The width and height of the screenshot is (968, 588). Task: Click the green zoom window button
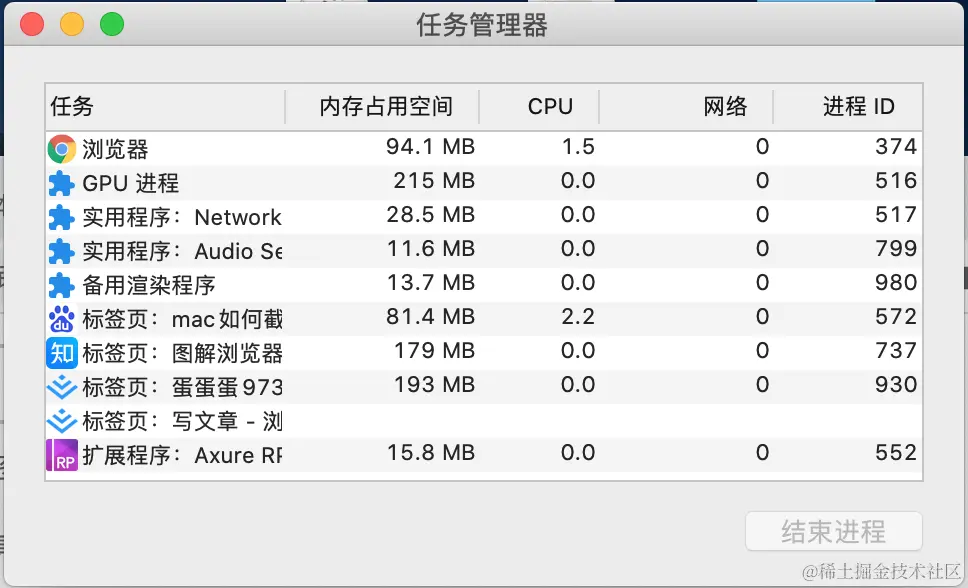[112, 24]
